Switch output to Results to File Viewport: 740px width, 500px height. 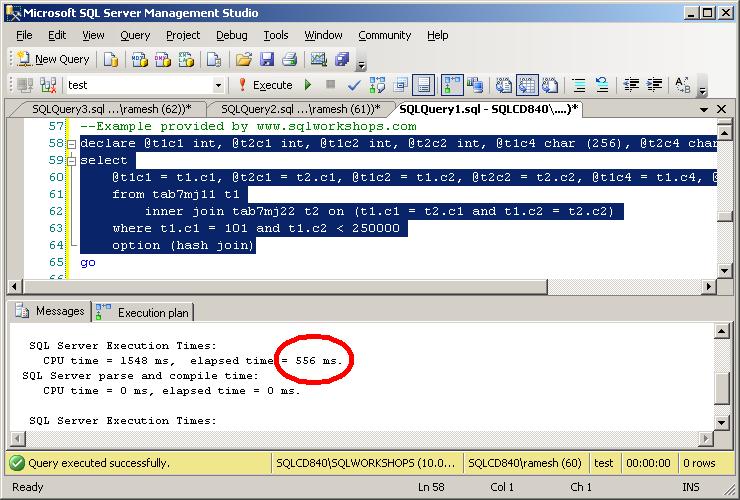[550, 85]
